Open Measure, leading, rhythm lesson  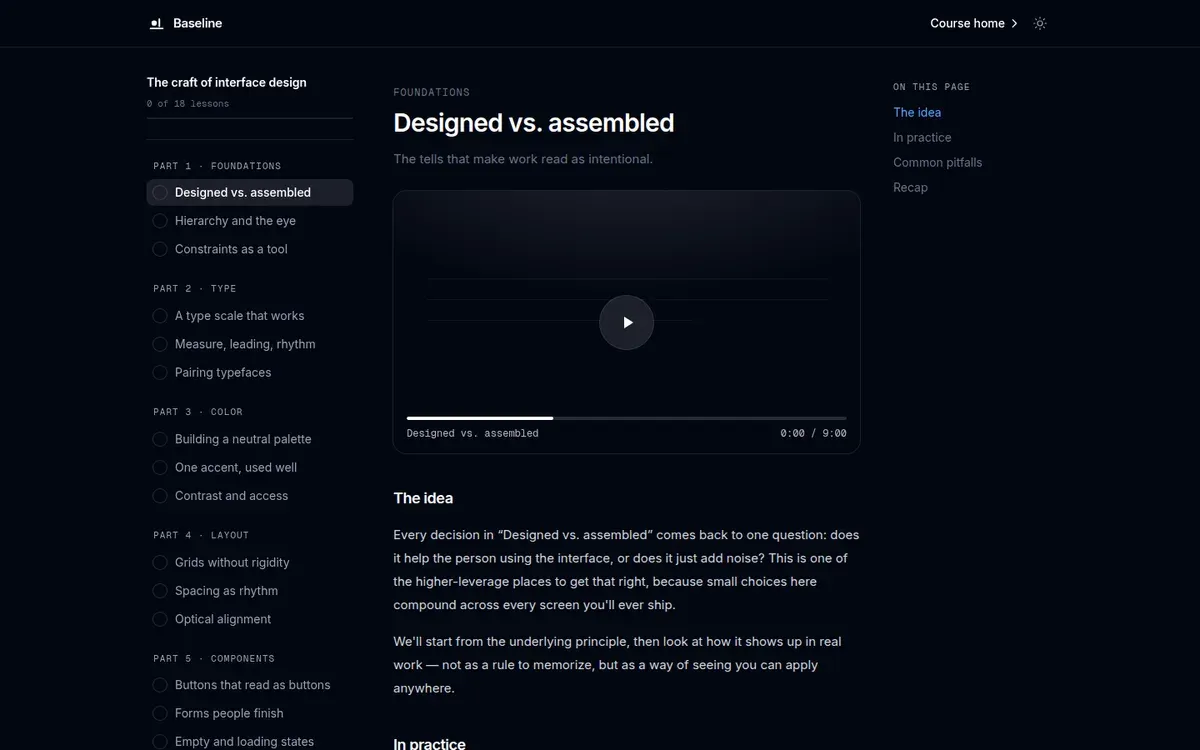click(x=250, y=344)
